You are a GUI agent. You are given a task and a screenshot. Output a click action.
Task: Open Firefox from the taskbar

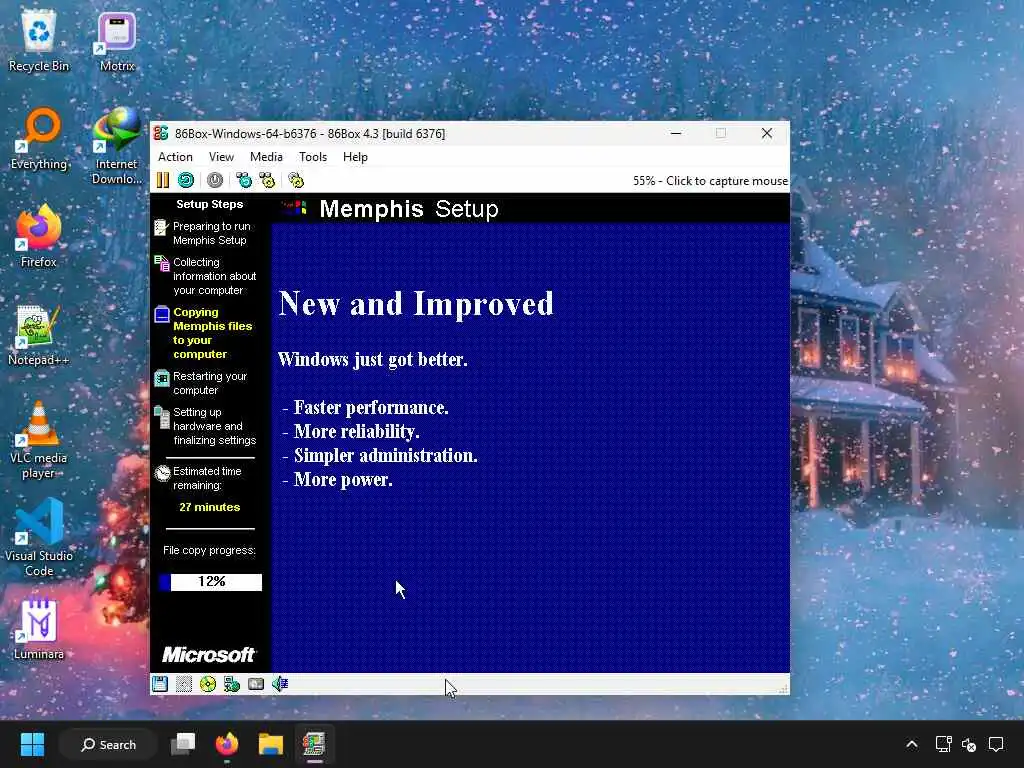tap(227, 744)
